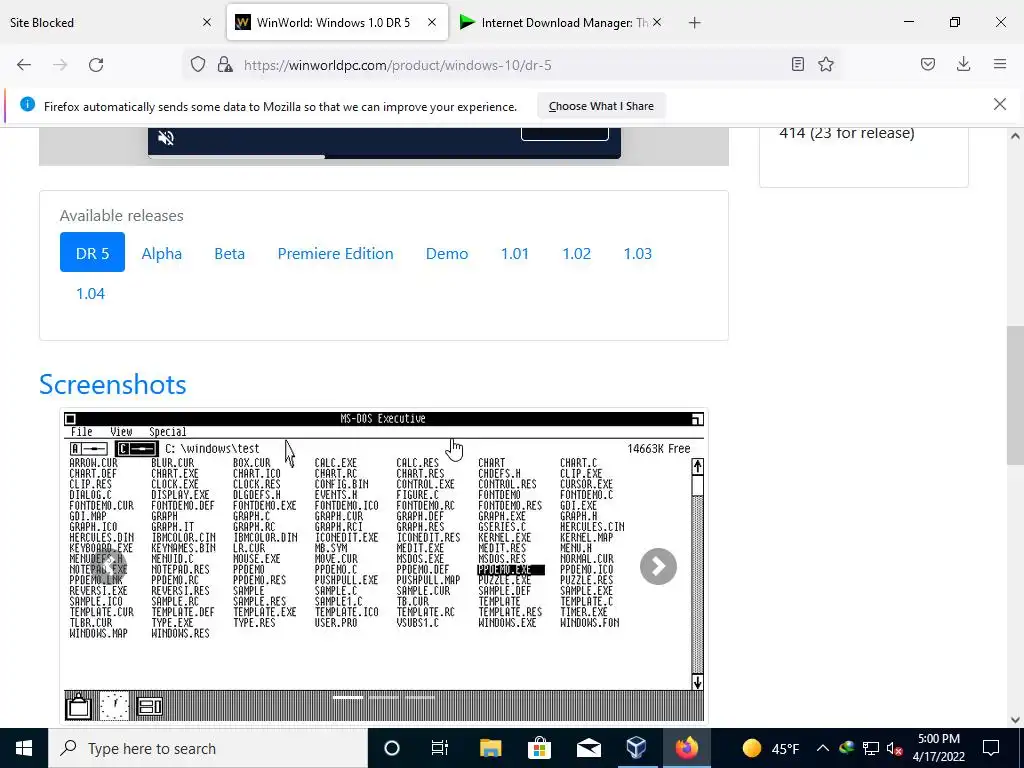The height and width of the screenshot is (768, 1024).
Task: Open the Demo release
Action: pyautogui.click(x=447, y=253)
